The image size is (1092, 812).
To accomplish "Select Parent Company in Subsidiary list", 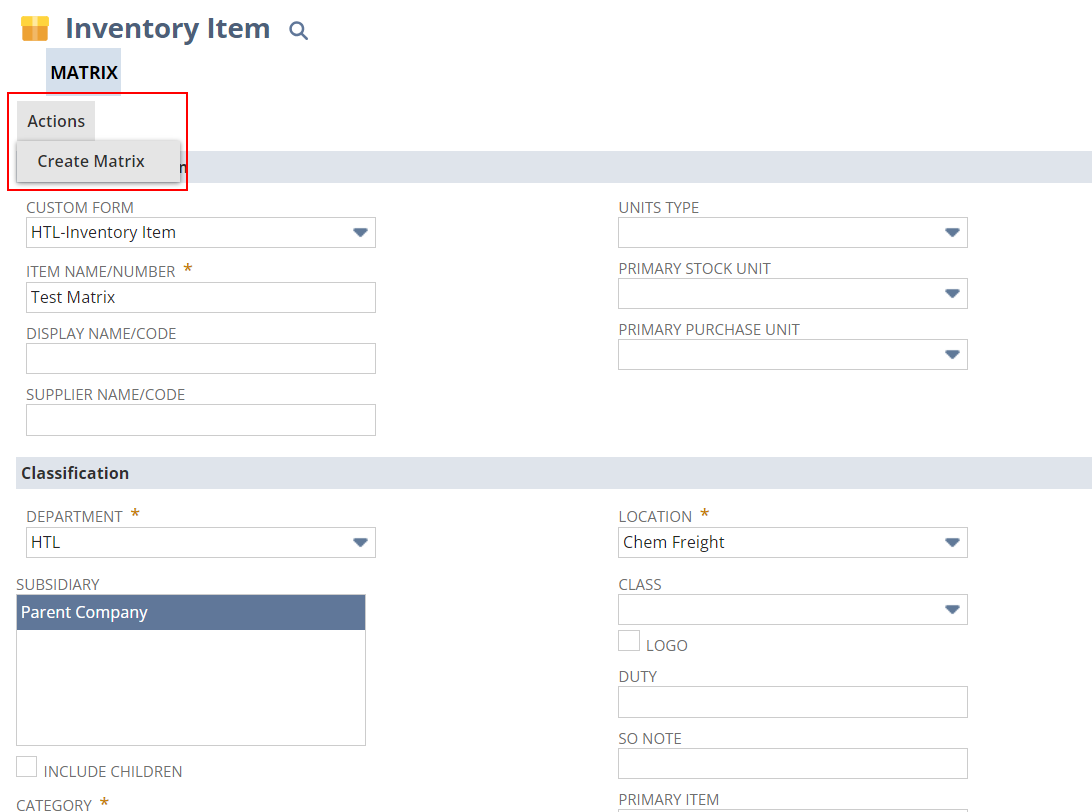I will point(190,613).
